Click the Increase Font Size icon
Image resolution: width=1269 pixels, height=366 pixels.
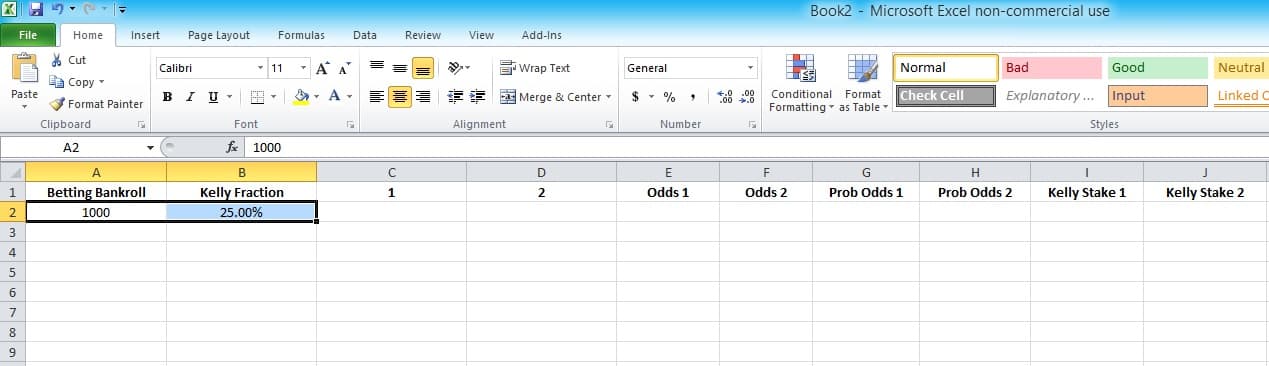322,68
